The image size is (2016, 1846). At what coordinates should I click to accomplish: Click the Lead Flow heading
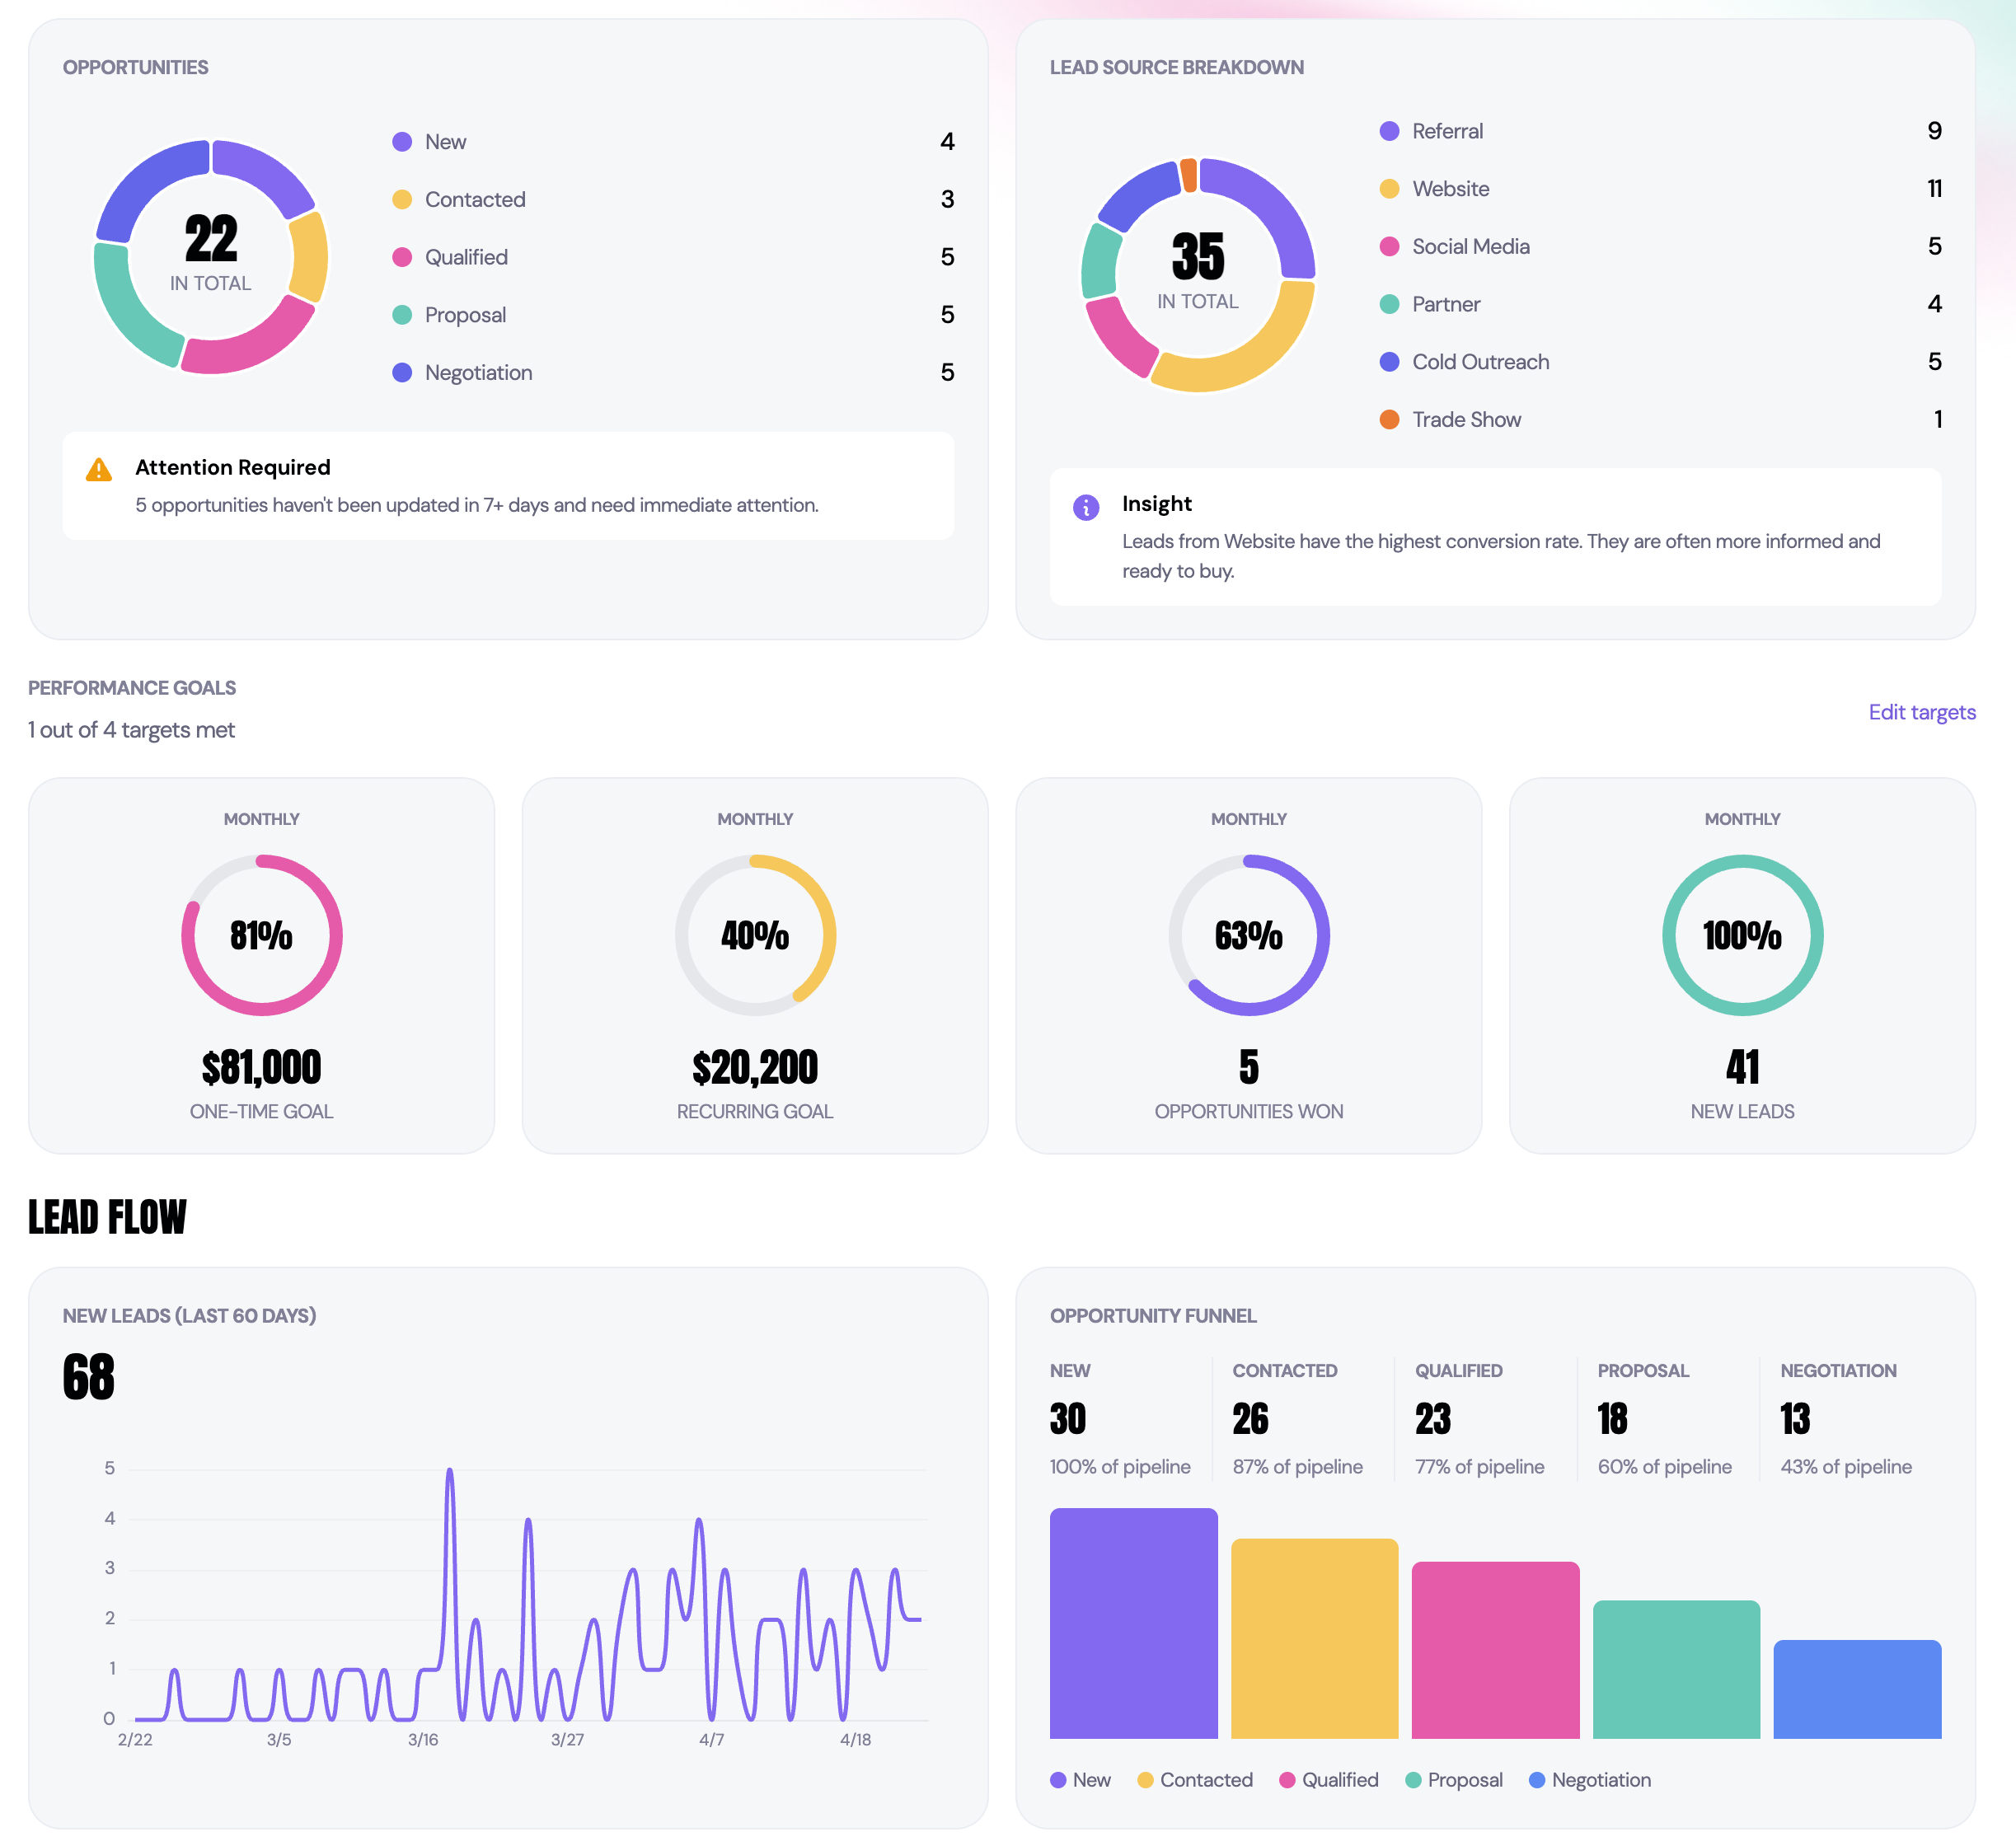(107, 1217)
